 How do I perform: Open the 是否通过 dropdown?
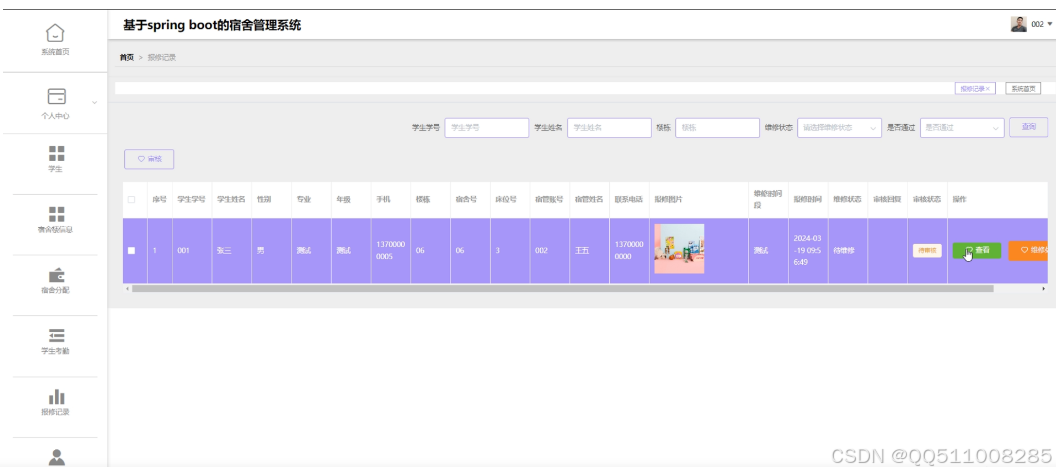click(962, 127)
